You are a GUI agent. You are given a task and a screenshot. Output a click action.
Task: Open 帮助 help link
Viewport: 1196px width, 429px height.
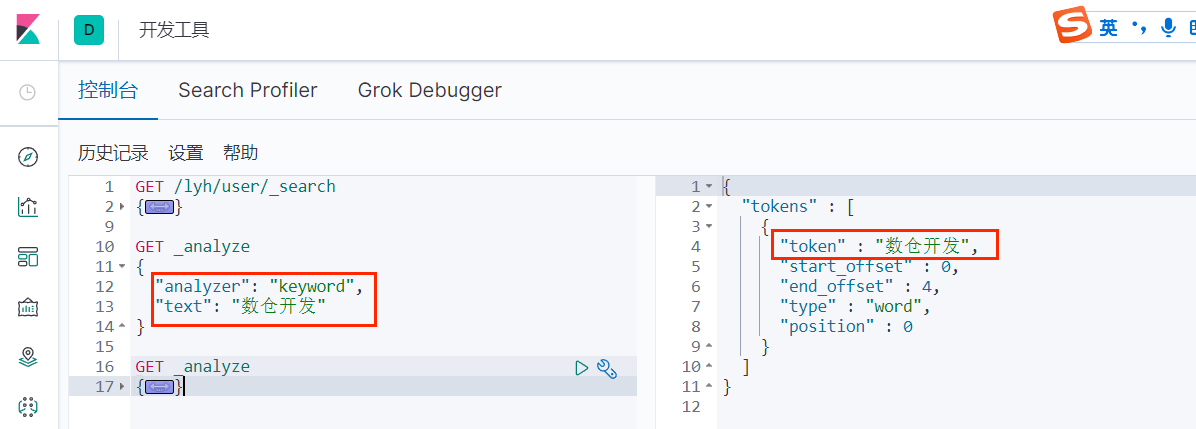(240, 153)
